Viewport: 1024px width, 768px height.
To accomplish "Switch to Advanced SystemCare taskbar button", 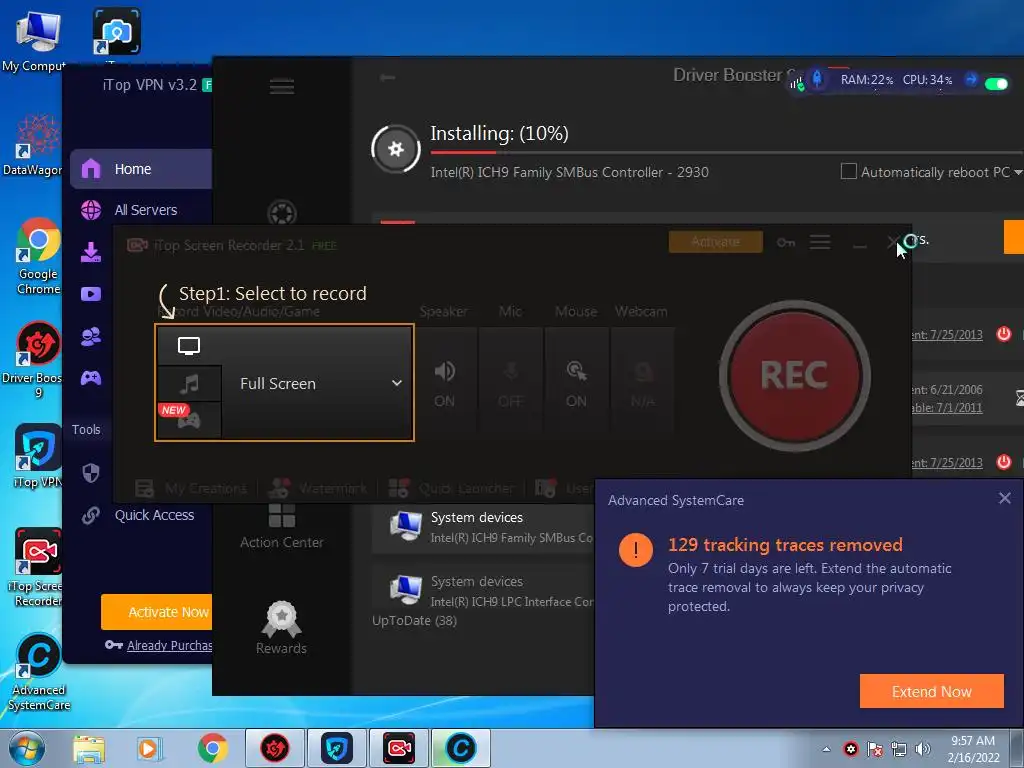I will pyautogui.click(x=460, y=748).
